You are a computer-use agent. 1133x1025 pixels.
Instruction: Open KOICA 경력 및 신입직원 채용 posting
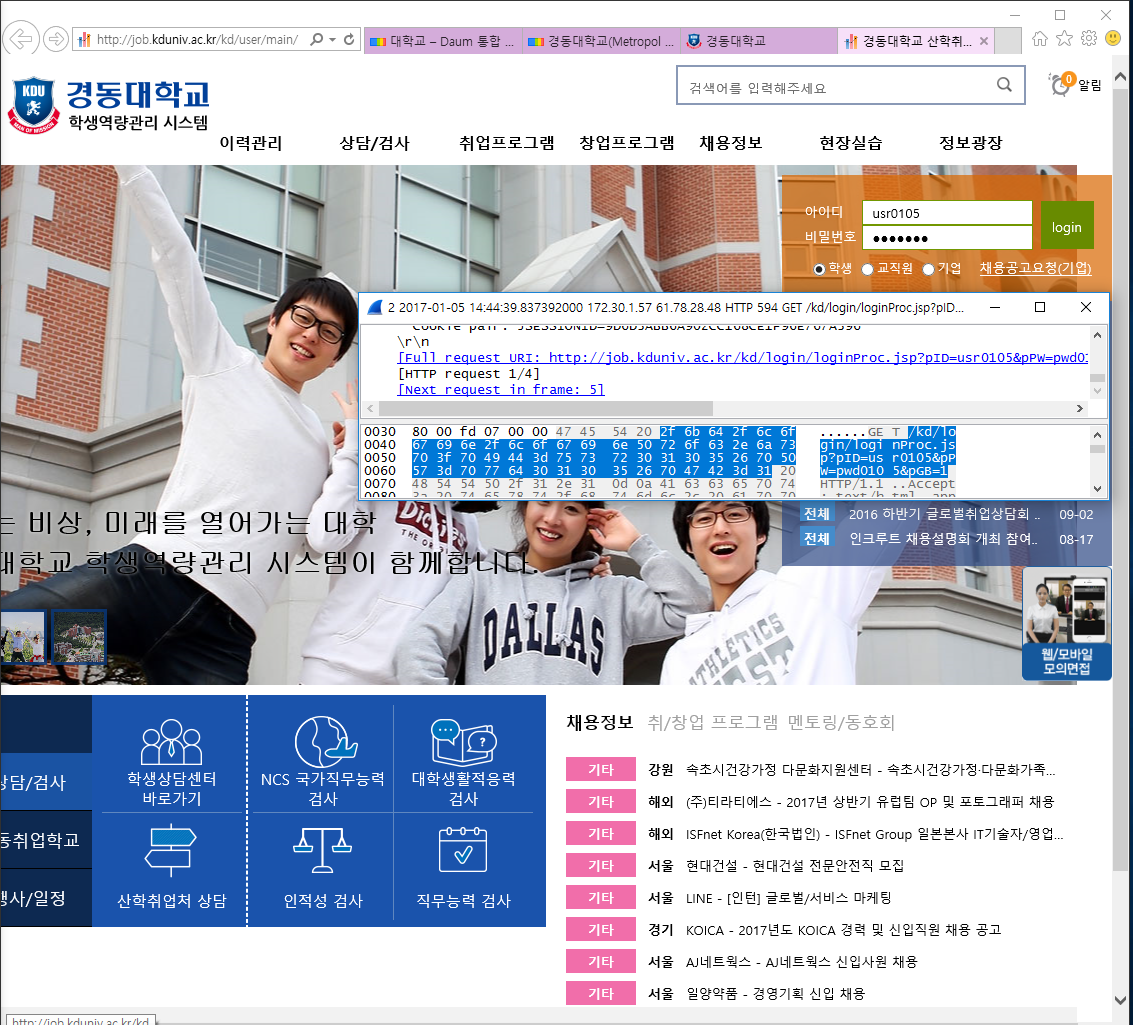[843, 930]
